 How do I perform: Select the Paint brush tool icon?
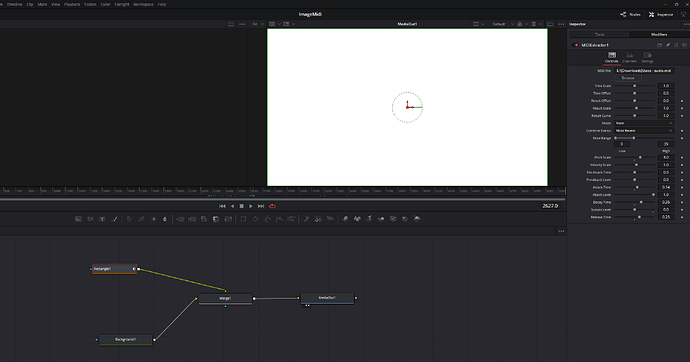click(115, 219)
